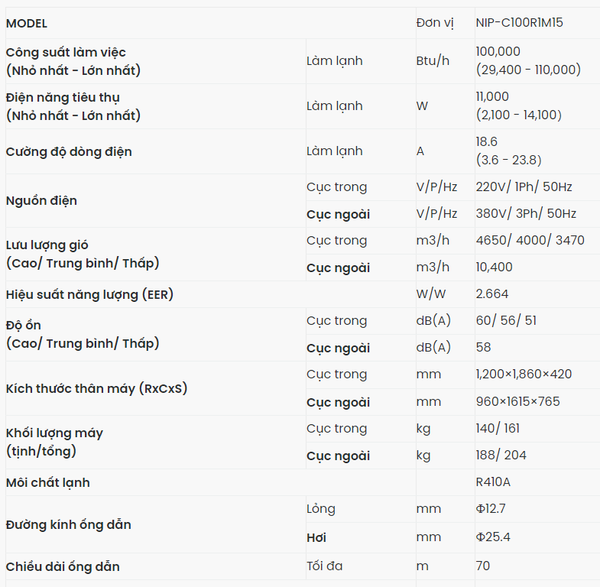Viewport: 600px width, 587px height.
Task: Click the Đường kính ống dẫn label
Action: [x=68, y=525]
